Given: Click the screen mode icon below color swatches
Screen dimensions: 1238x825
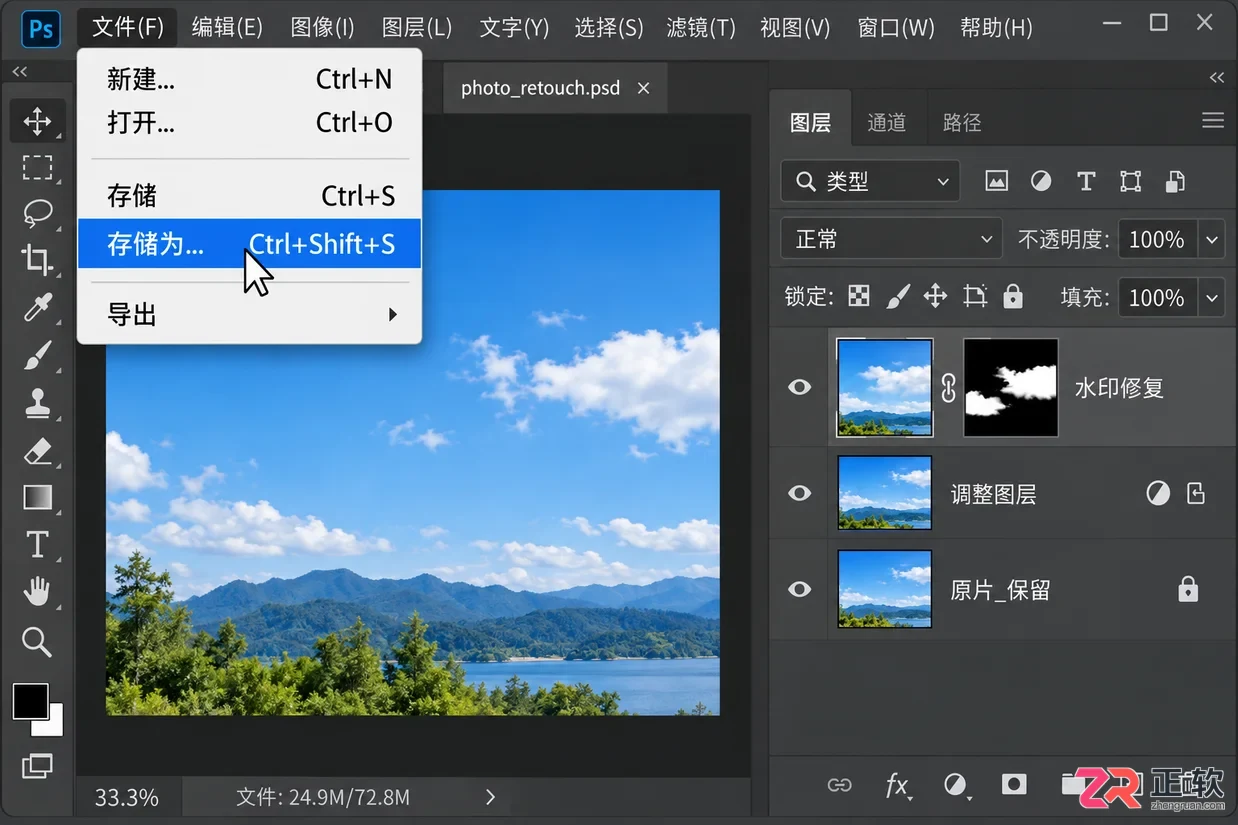Looking at the screenshot, I should pyautogui.click(x=37, y=767).
